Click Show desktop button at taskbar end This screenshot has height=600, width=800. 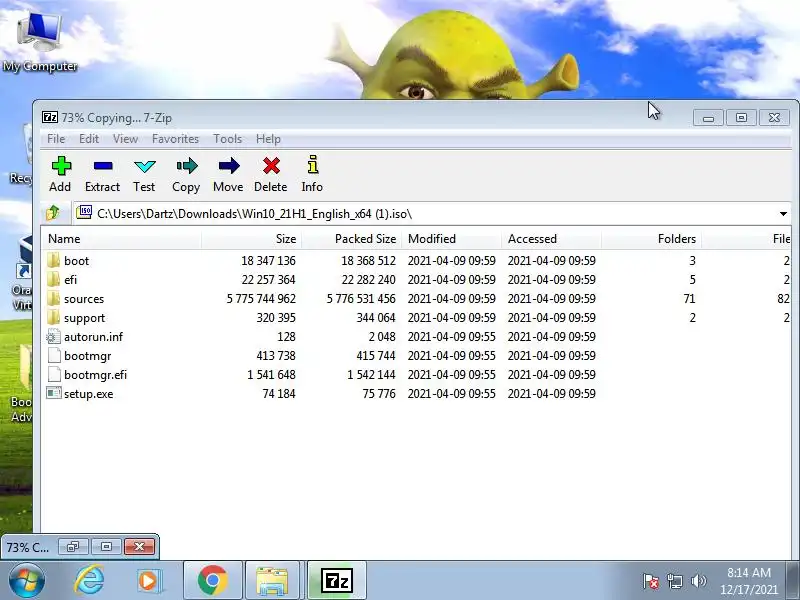(793, 581)
